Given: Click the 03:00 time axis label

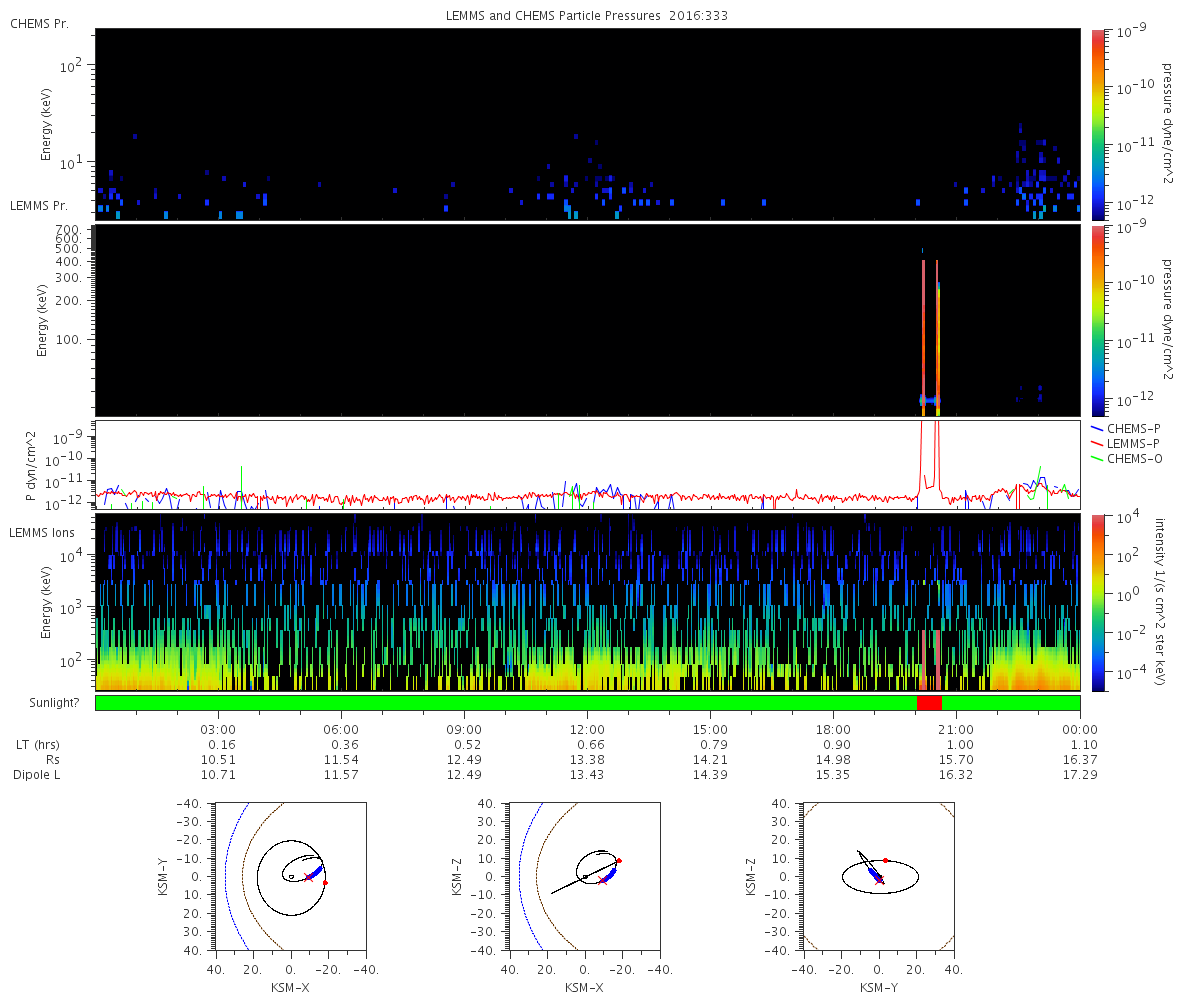Looking at the screenshot, I should pos(218,729).
